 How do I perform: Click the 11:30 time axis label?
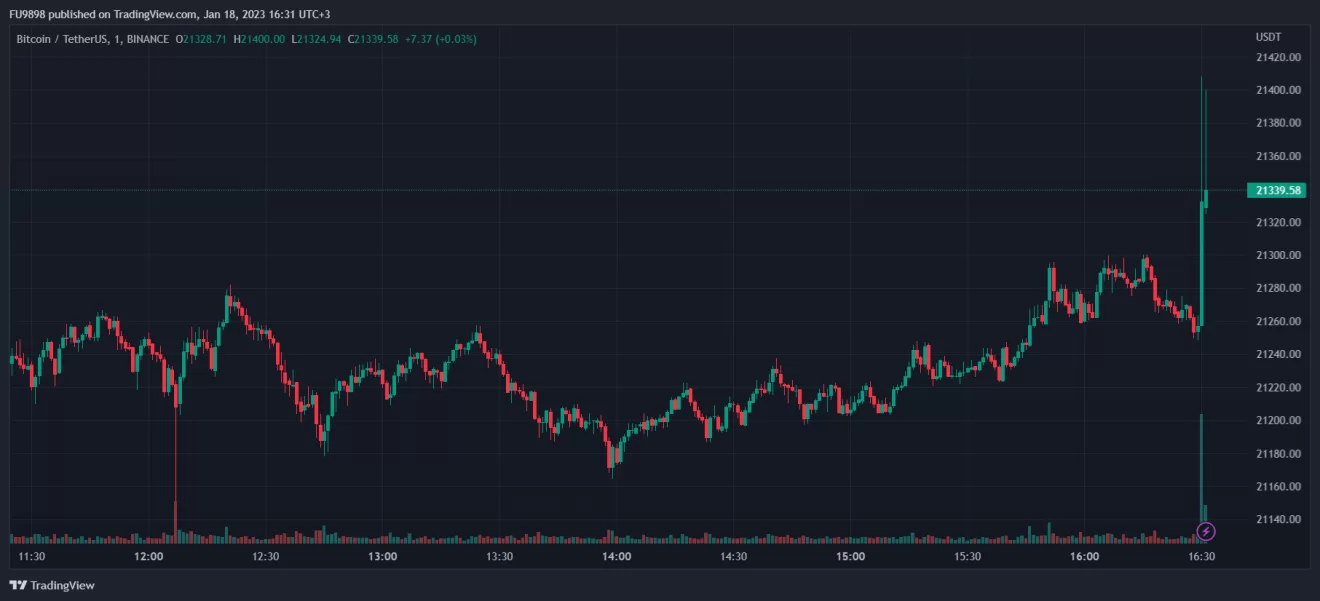click(x=32, y=557)
